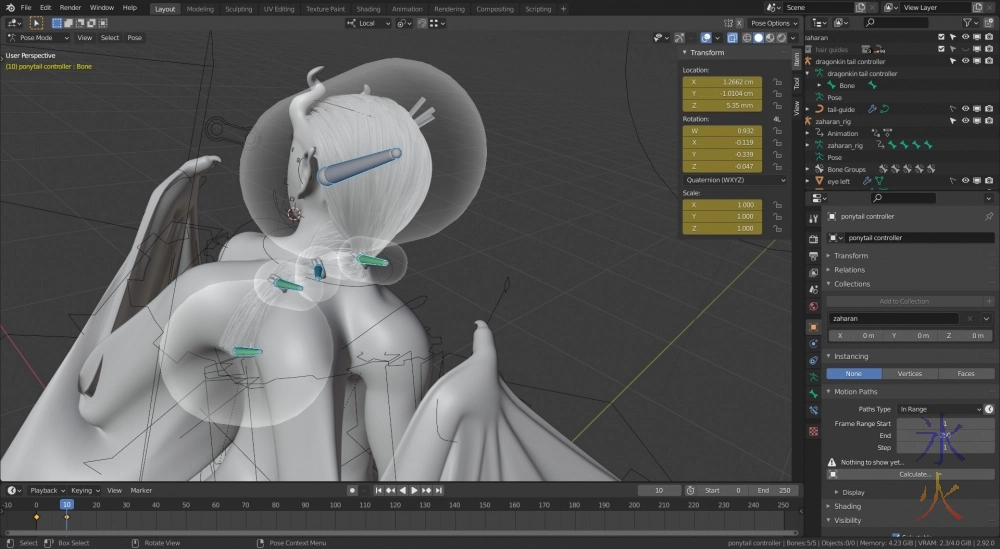Expand the Relations panel
This screenshot has height=549, width=1000.
click(850, 270)
